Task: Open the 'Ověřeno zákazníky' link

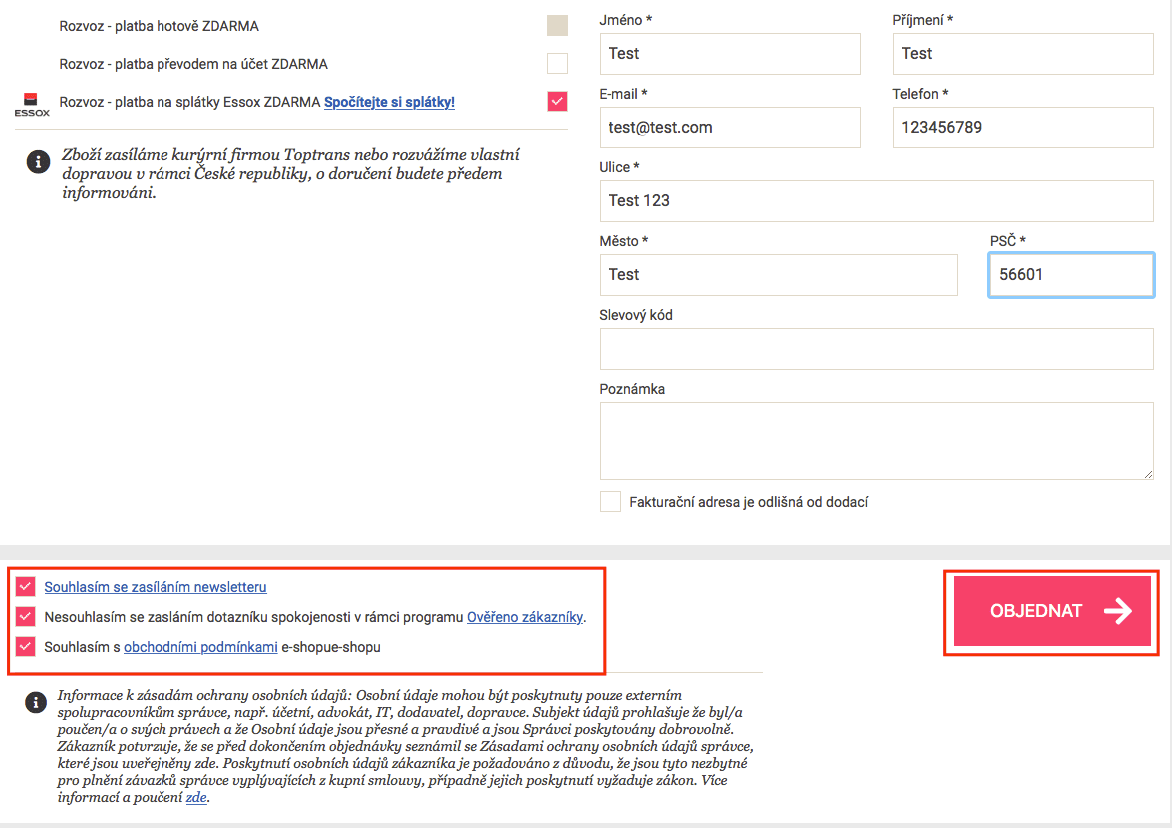Action: pos(524,617)
